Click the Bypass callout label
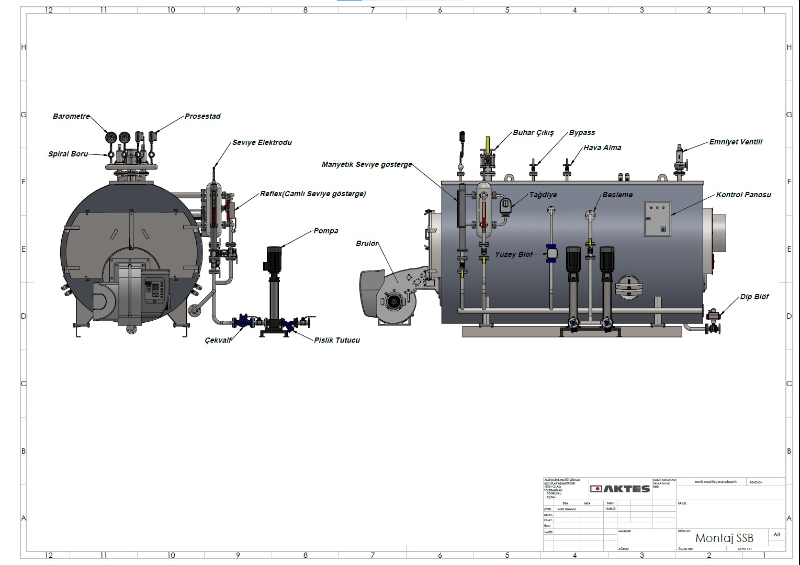 [582, 132]
